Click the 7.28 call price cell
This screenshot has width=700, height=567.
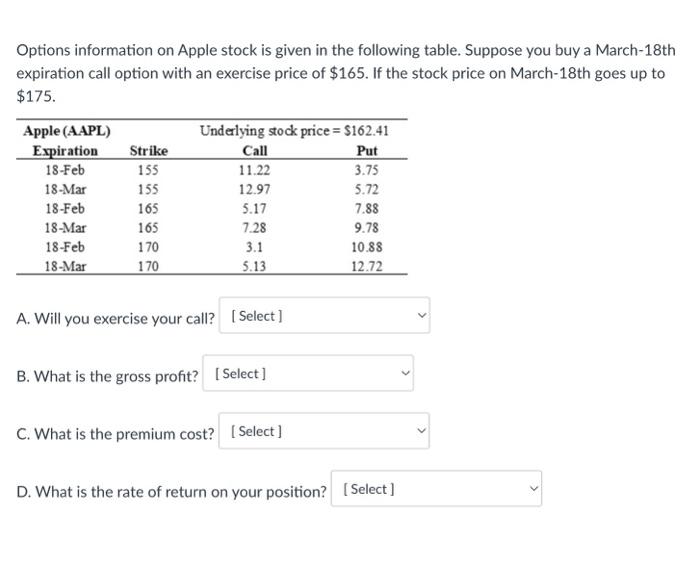click(254, 228)
